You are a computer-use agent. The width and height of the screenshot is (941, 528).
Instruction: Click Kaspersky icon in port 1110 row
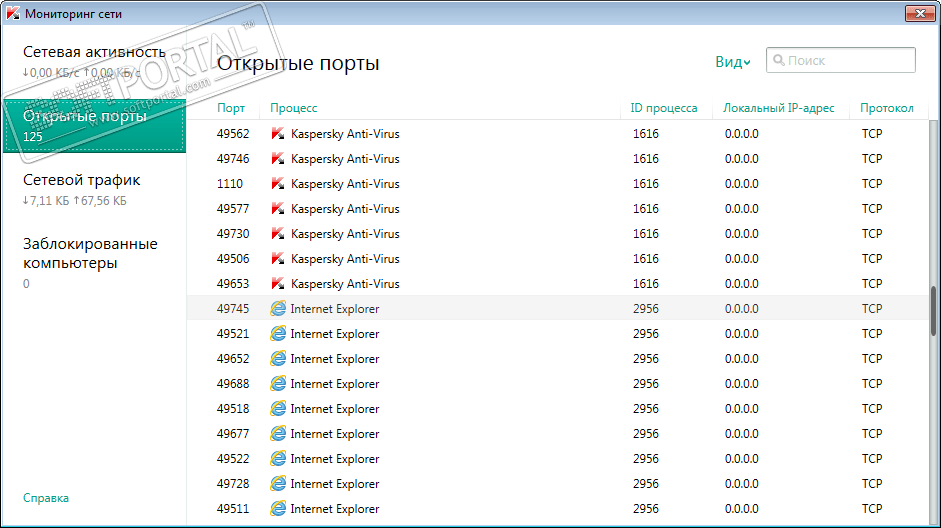point(278,184)
